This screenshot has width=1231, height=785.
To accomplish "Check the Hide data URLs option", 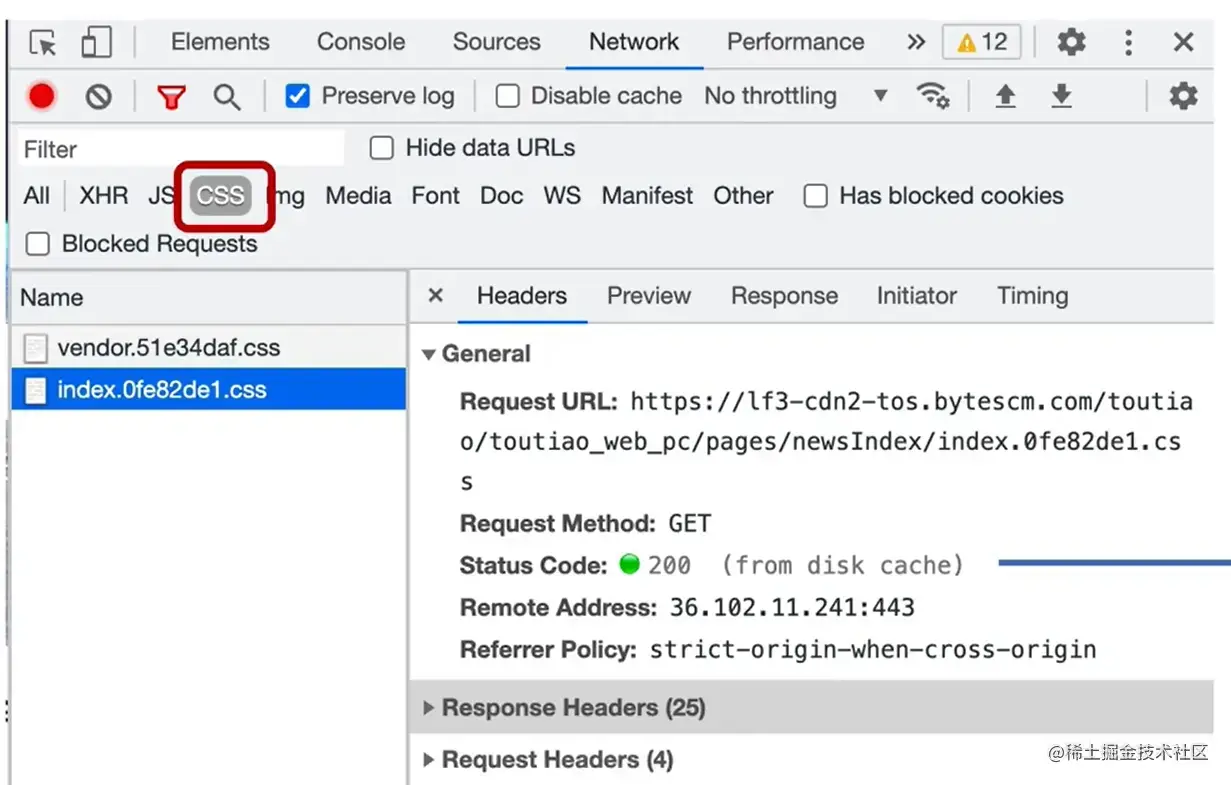I will (382, 149).
